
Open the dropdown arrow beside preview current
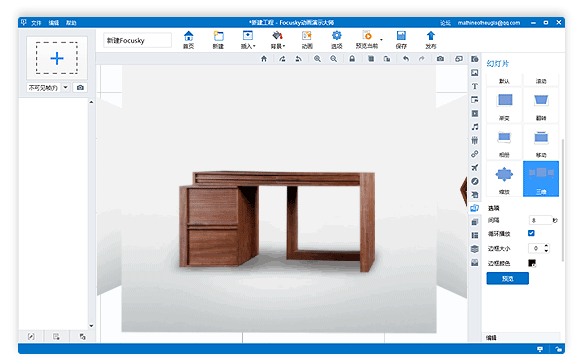[381, 39]
